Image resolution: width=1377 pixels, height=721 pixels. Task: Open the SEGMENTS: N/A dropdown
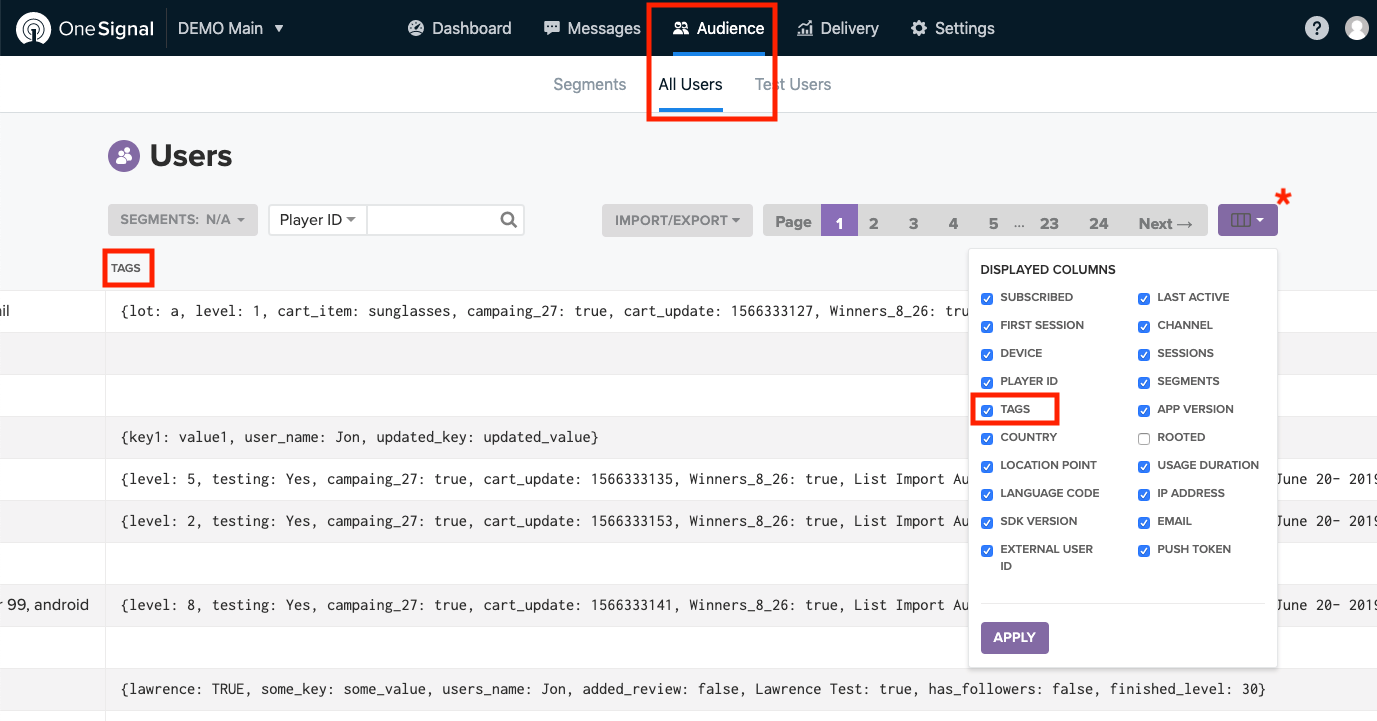pyautogui.click(x=183, y=220)
